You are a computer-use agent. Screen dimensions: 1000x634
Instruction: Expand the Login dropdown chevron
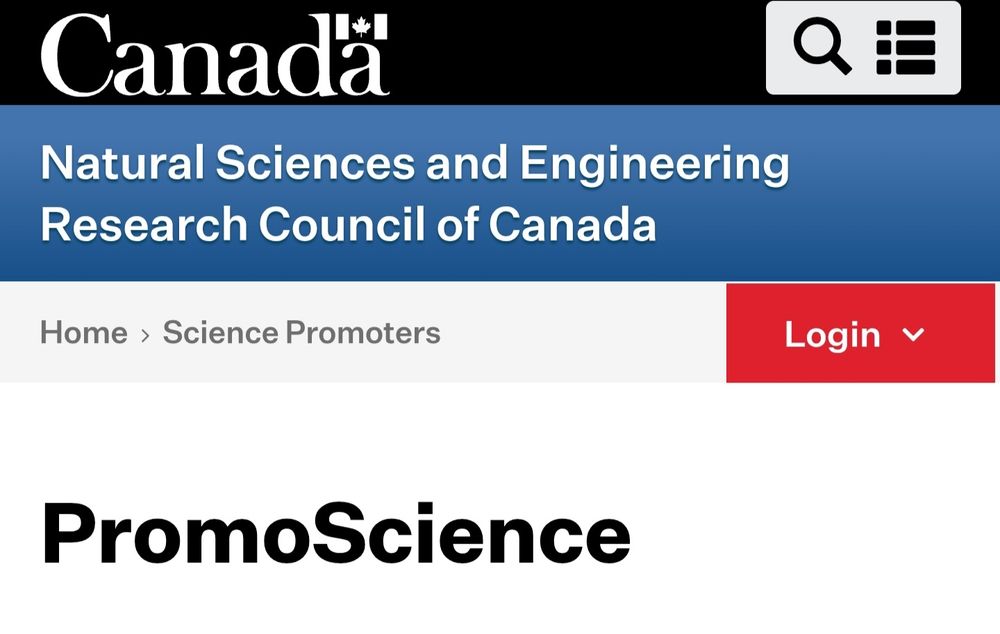click(x=913, y=334)
